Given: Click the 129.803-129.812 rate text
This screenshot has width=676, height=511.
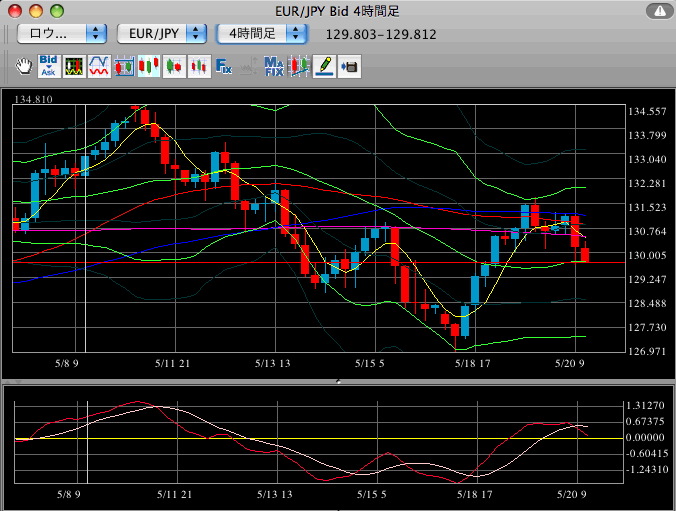Looking at the screenshot, I should coord(381,34).
